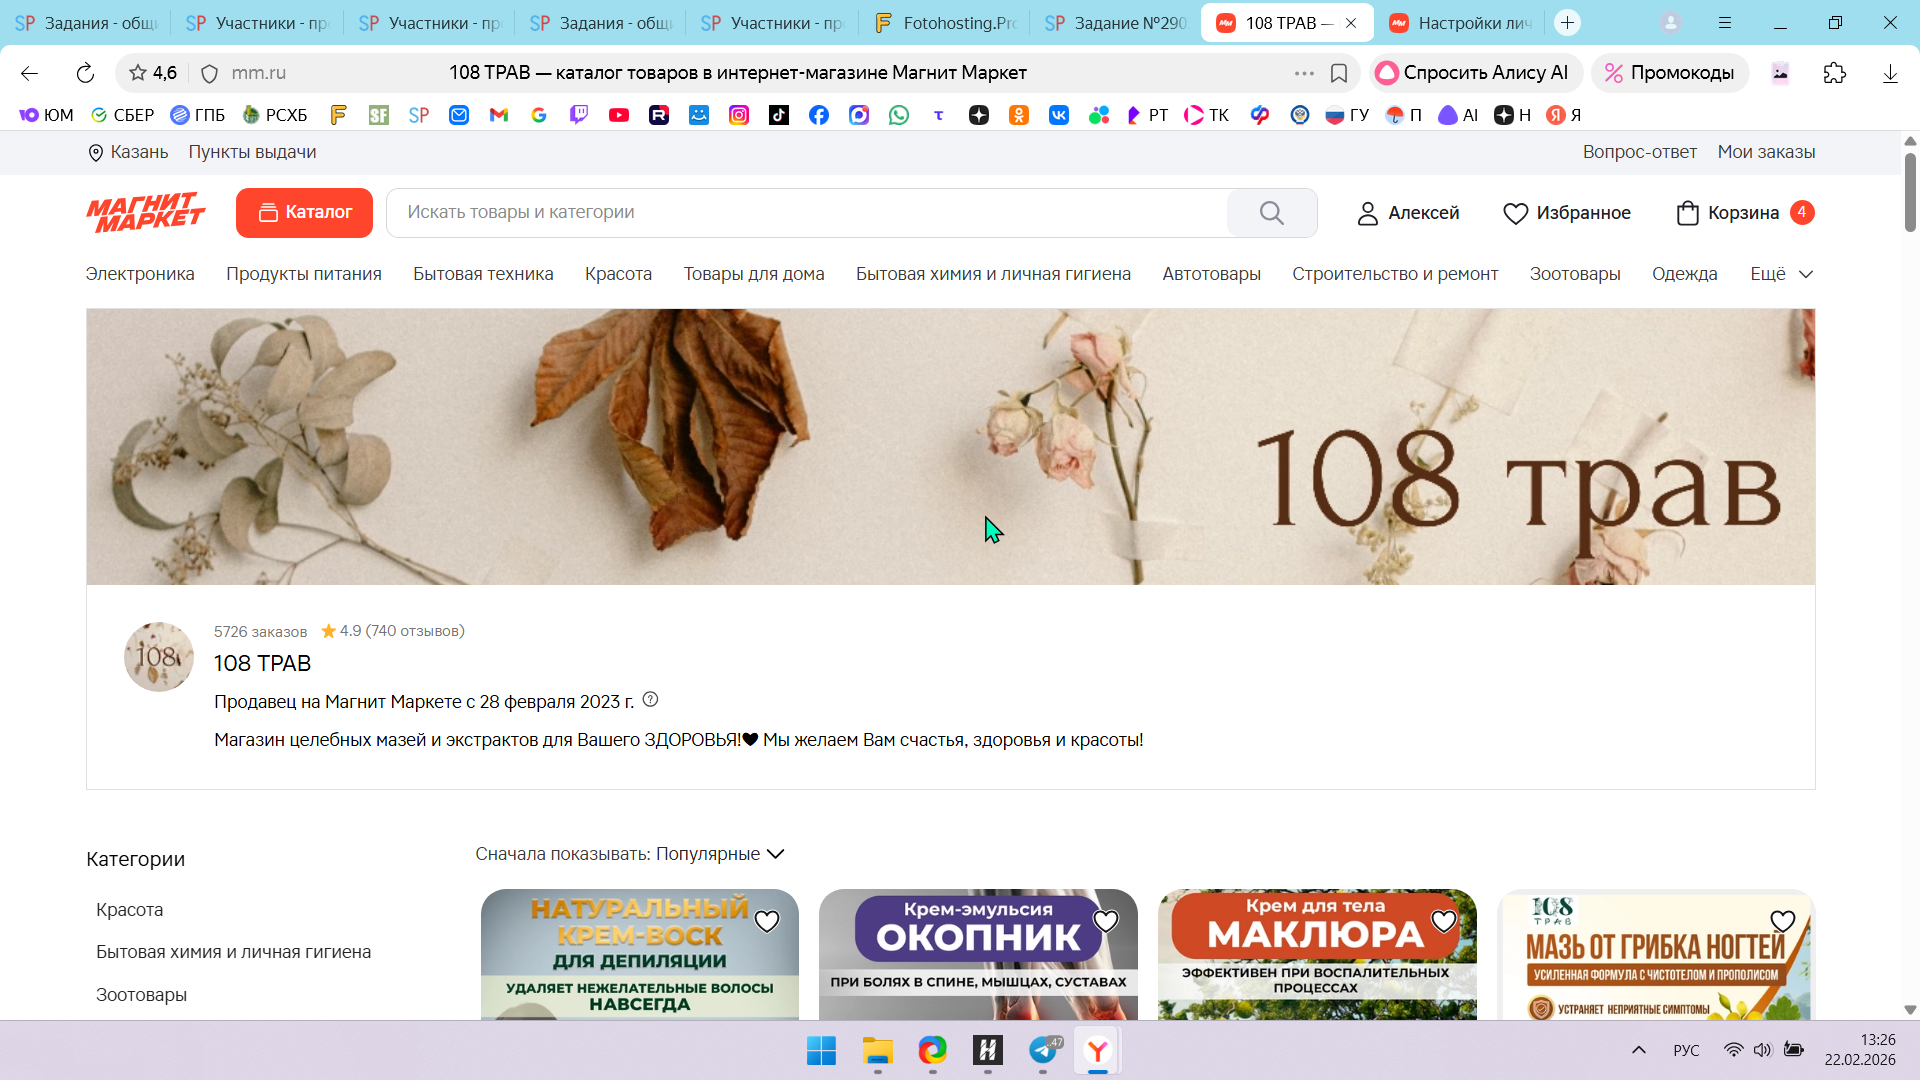Add nail fungus ointment to favorites heart

pyautogui.click(x=1782, y=921)
